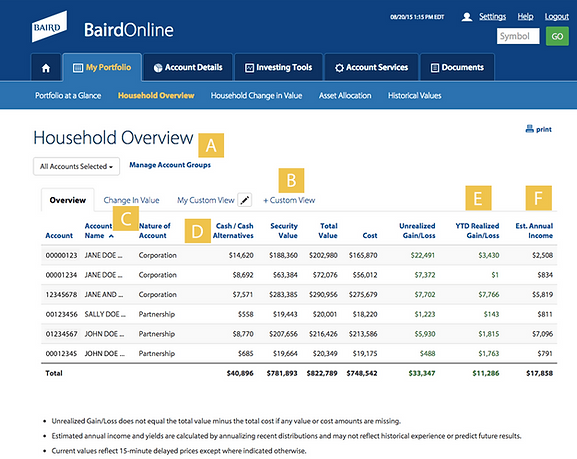
Task: Sort by Cost column header
Action: tap(370, 236)
